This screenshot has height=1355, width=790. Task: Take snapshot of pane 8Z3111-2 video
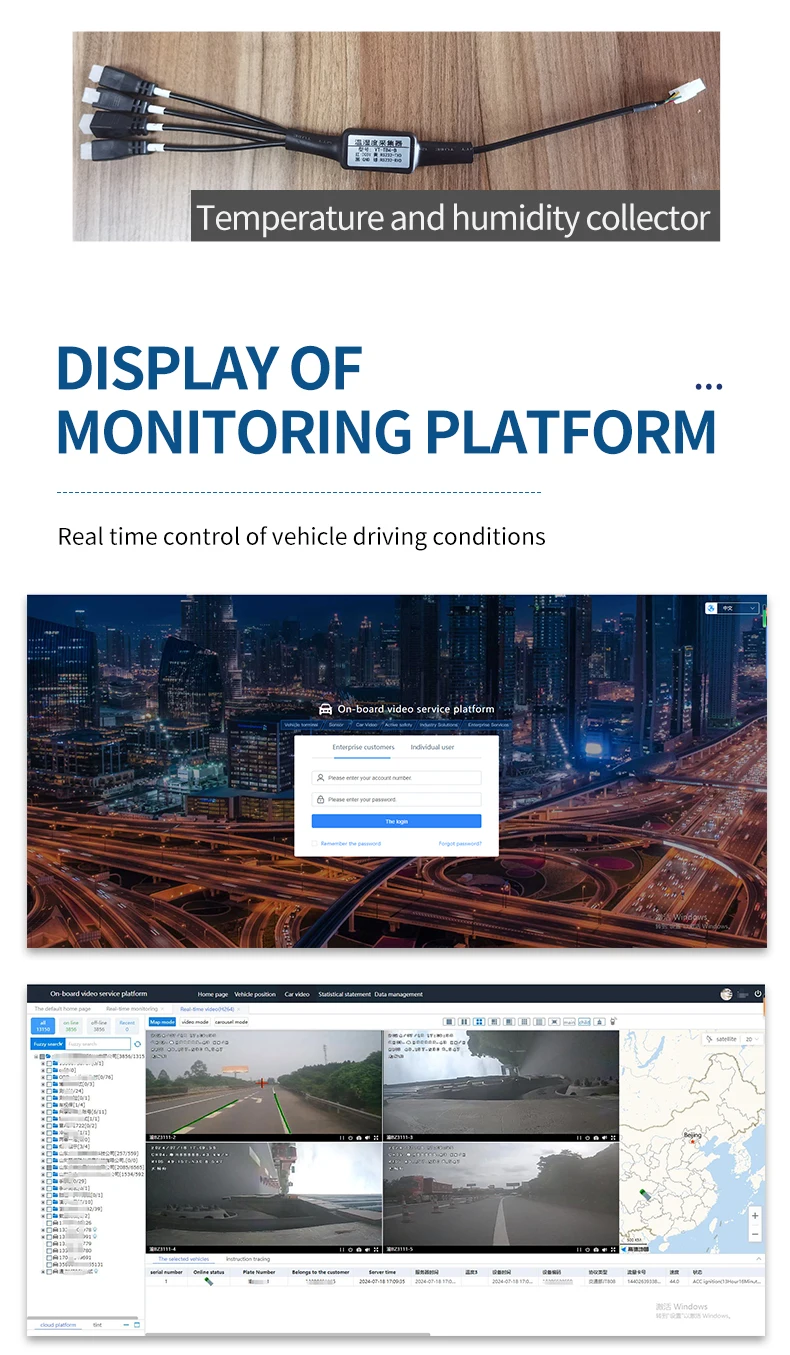358,1138
